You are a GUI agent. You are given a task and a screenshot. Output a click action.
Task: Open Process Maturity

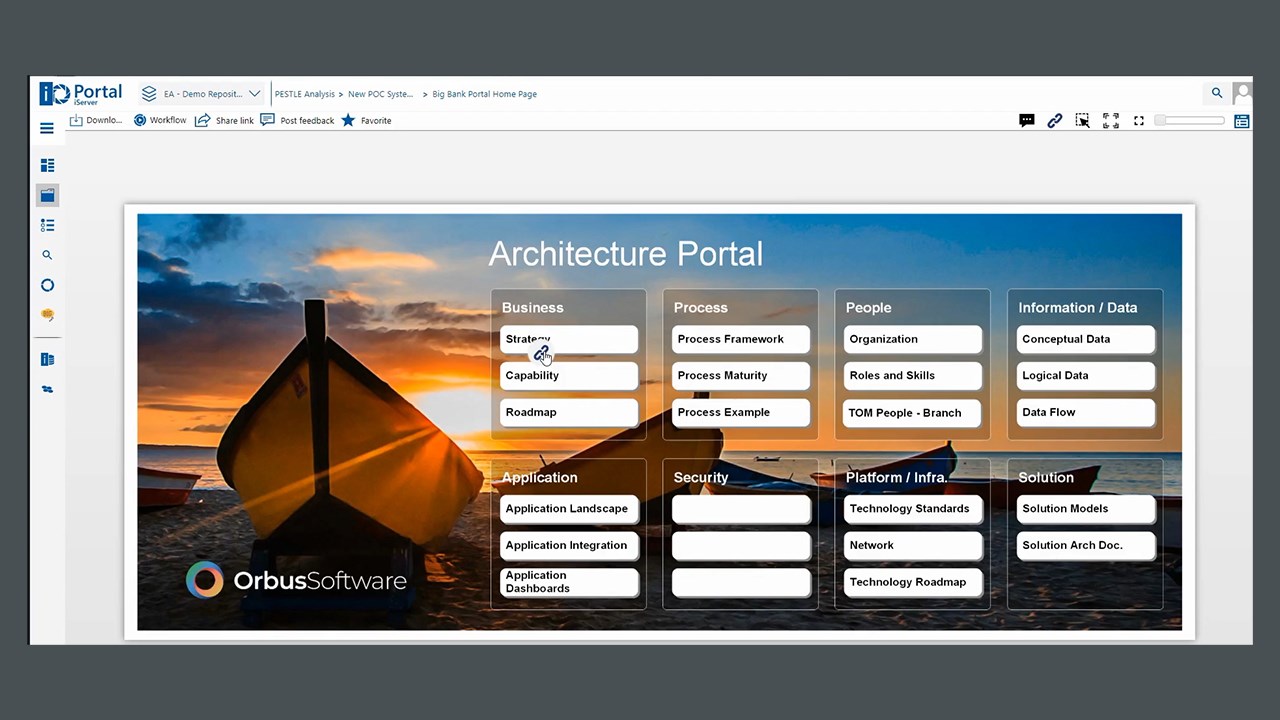(x=741, y=376)
